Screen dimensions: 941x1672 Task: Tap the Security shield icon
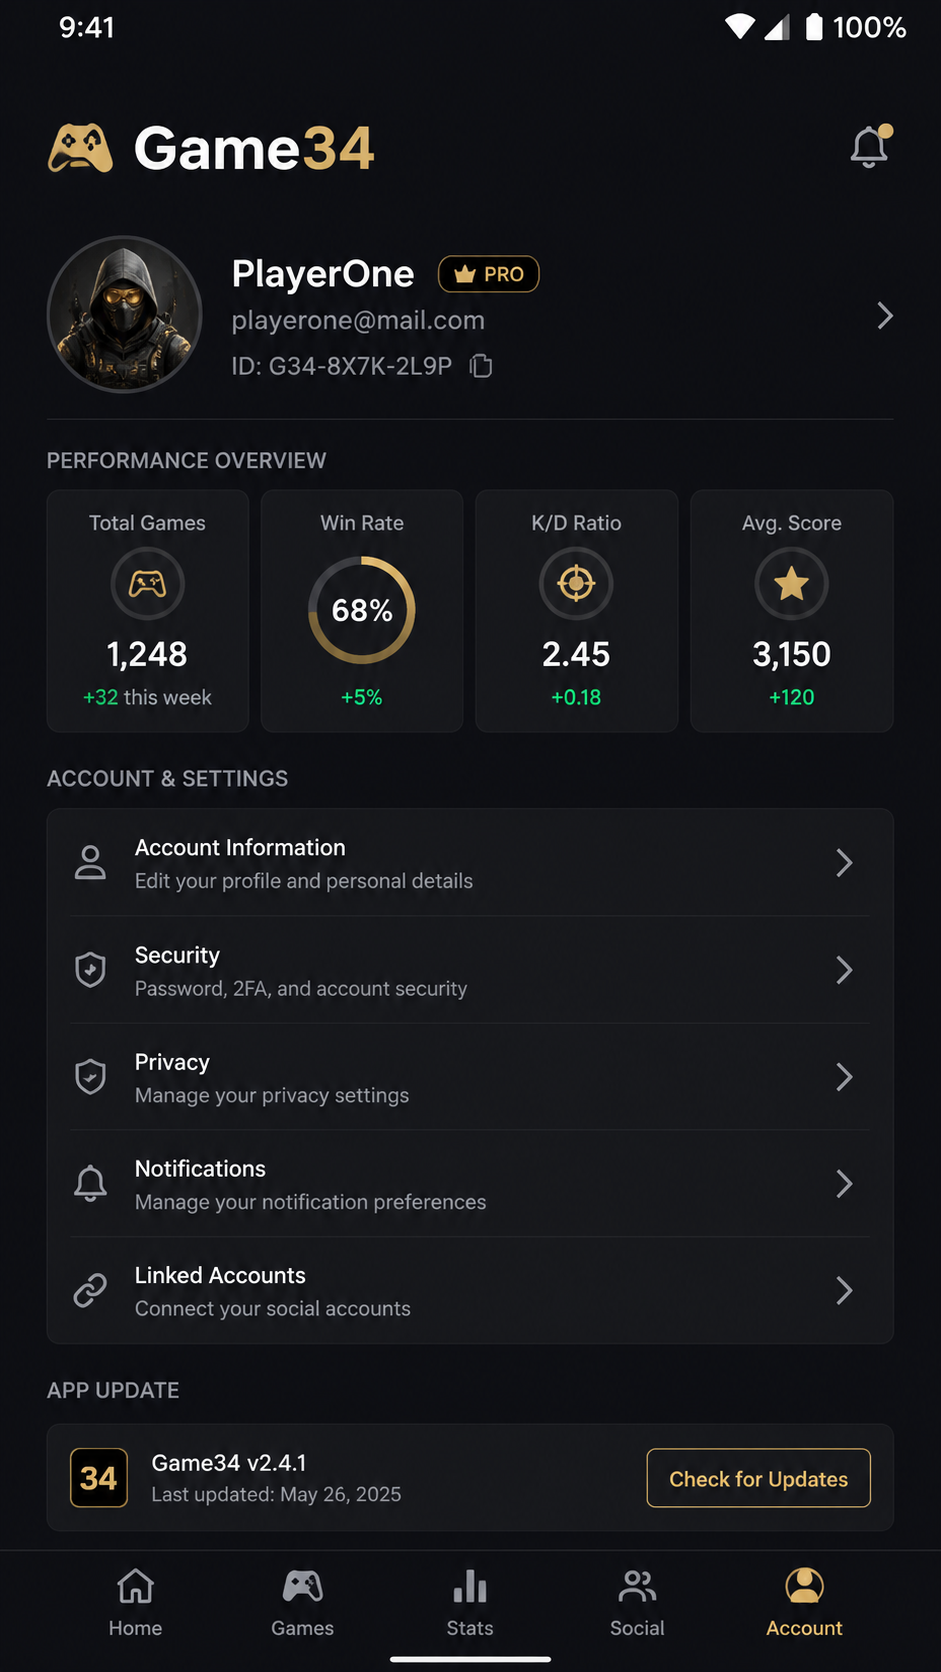click(x=90, y=970)
